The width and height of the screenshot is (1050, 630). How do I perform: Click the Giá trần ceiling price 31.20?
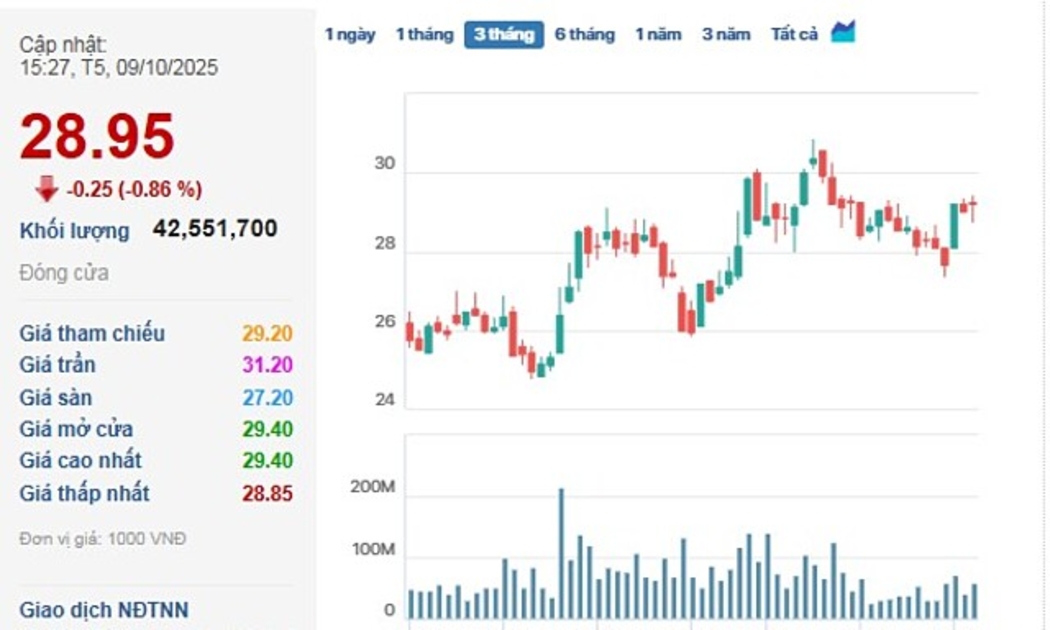pyautogui.click(x=267, y=366)
